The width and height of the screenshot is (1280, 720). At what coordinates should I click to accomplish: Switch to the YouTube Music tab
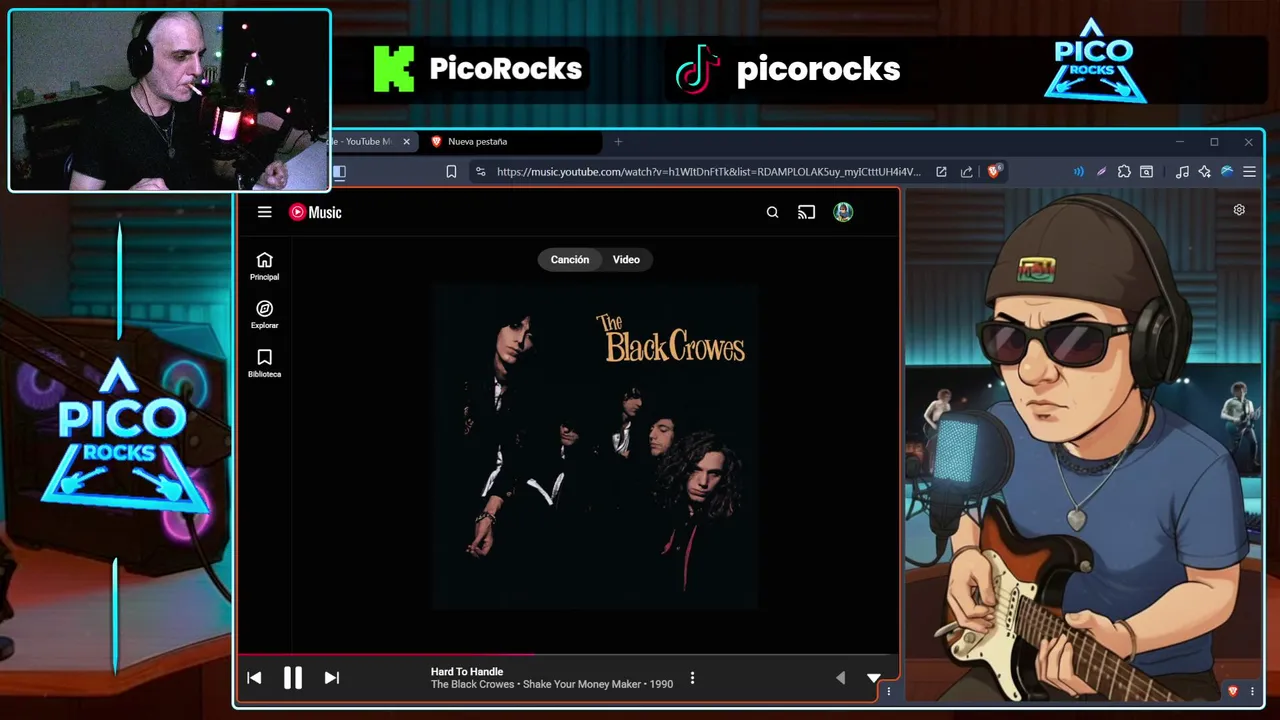pos(365,142)
